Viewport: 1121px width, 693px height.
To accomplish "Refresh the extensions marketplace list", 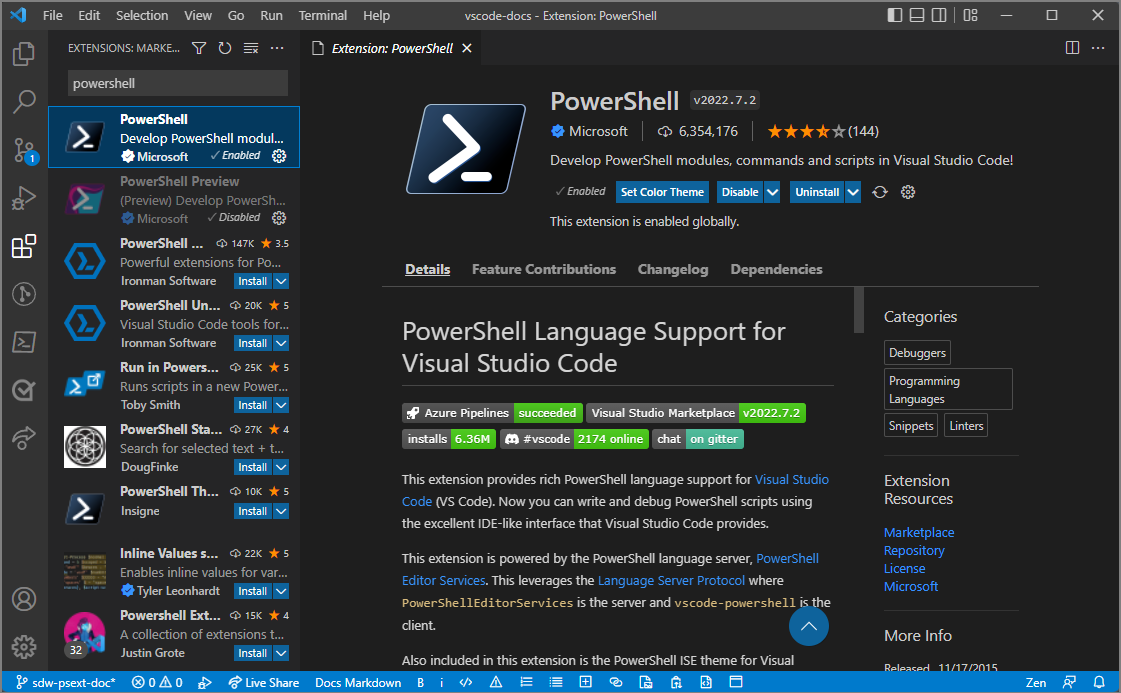I will [x=223, y=47].
